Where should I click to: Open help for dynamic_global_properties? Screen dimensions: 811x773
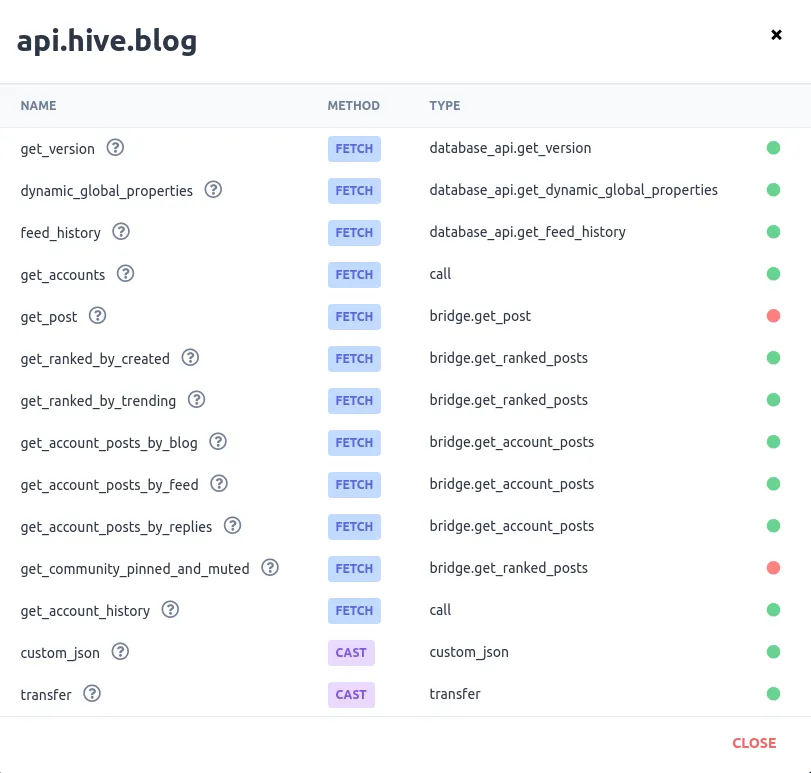[x=213, y=190]
